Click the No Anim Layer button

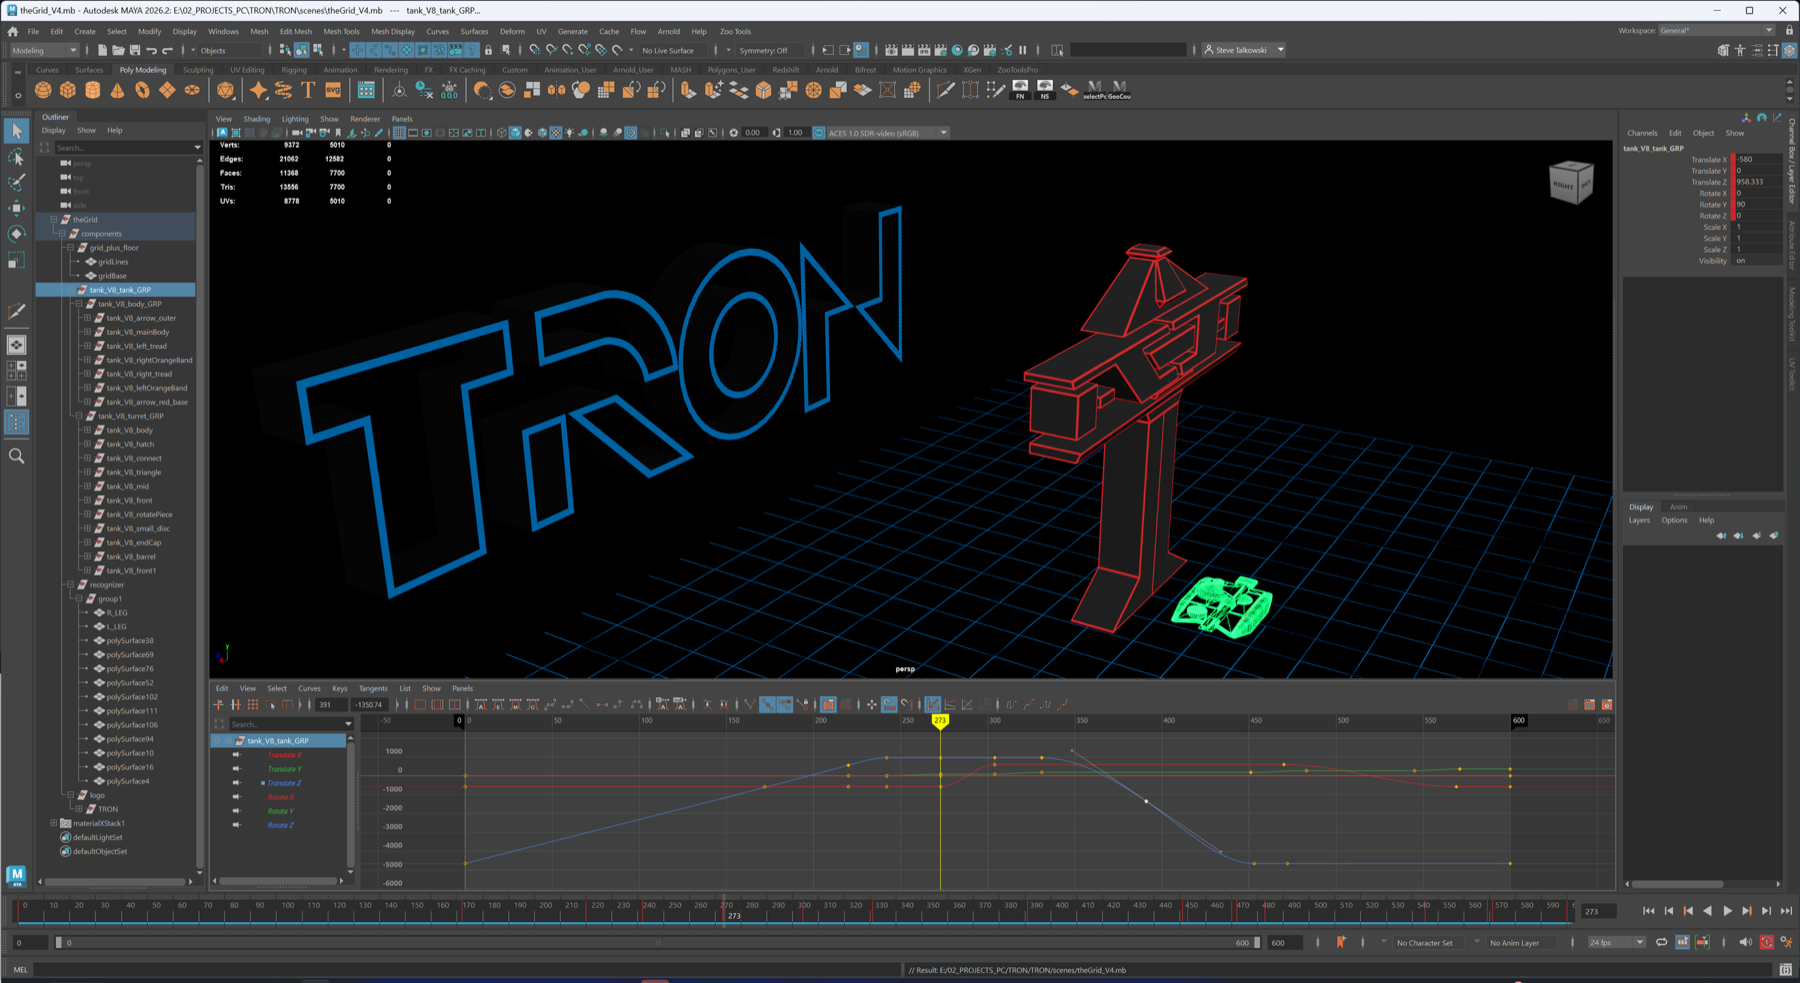(1515, 942)
